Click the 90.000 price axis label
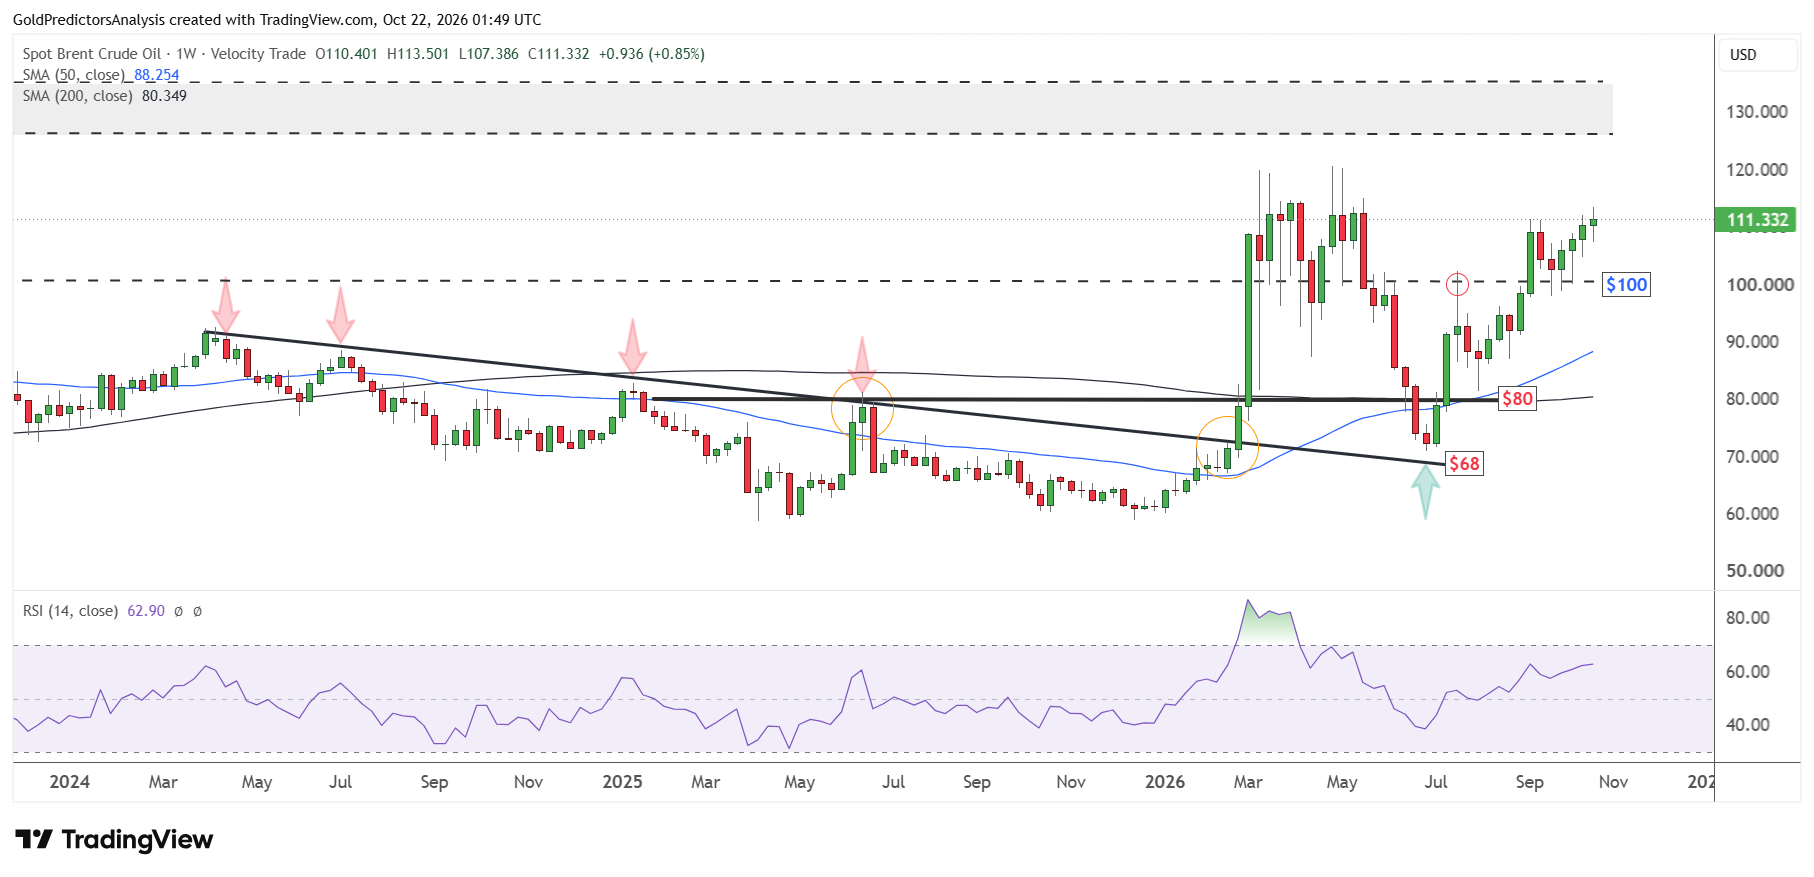1814x877 pixels. point(1752,342)
